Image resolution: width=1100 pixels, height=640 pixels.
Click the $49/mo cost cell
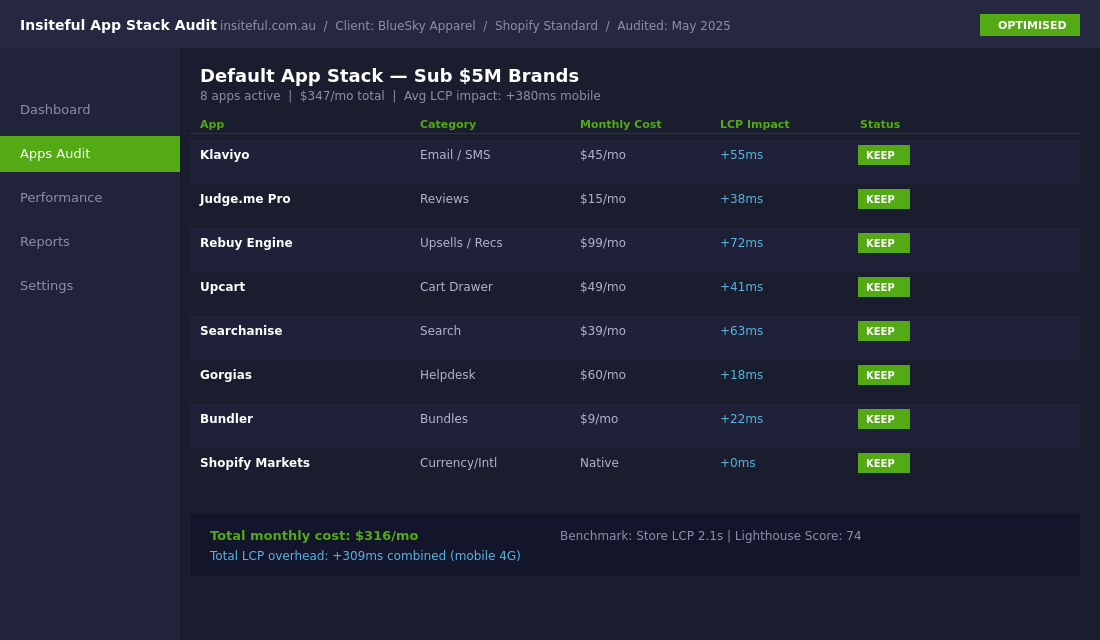point(603,287)
